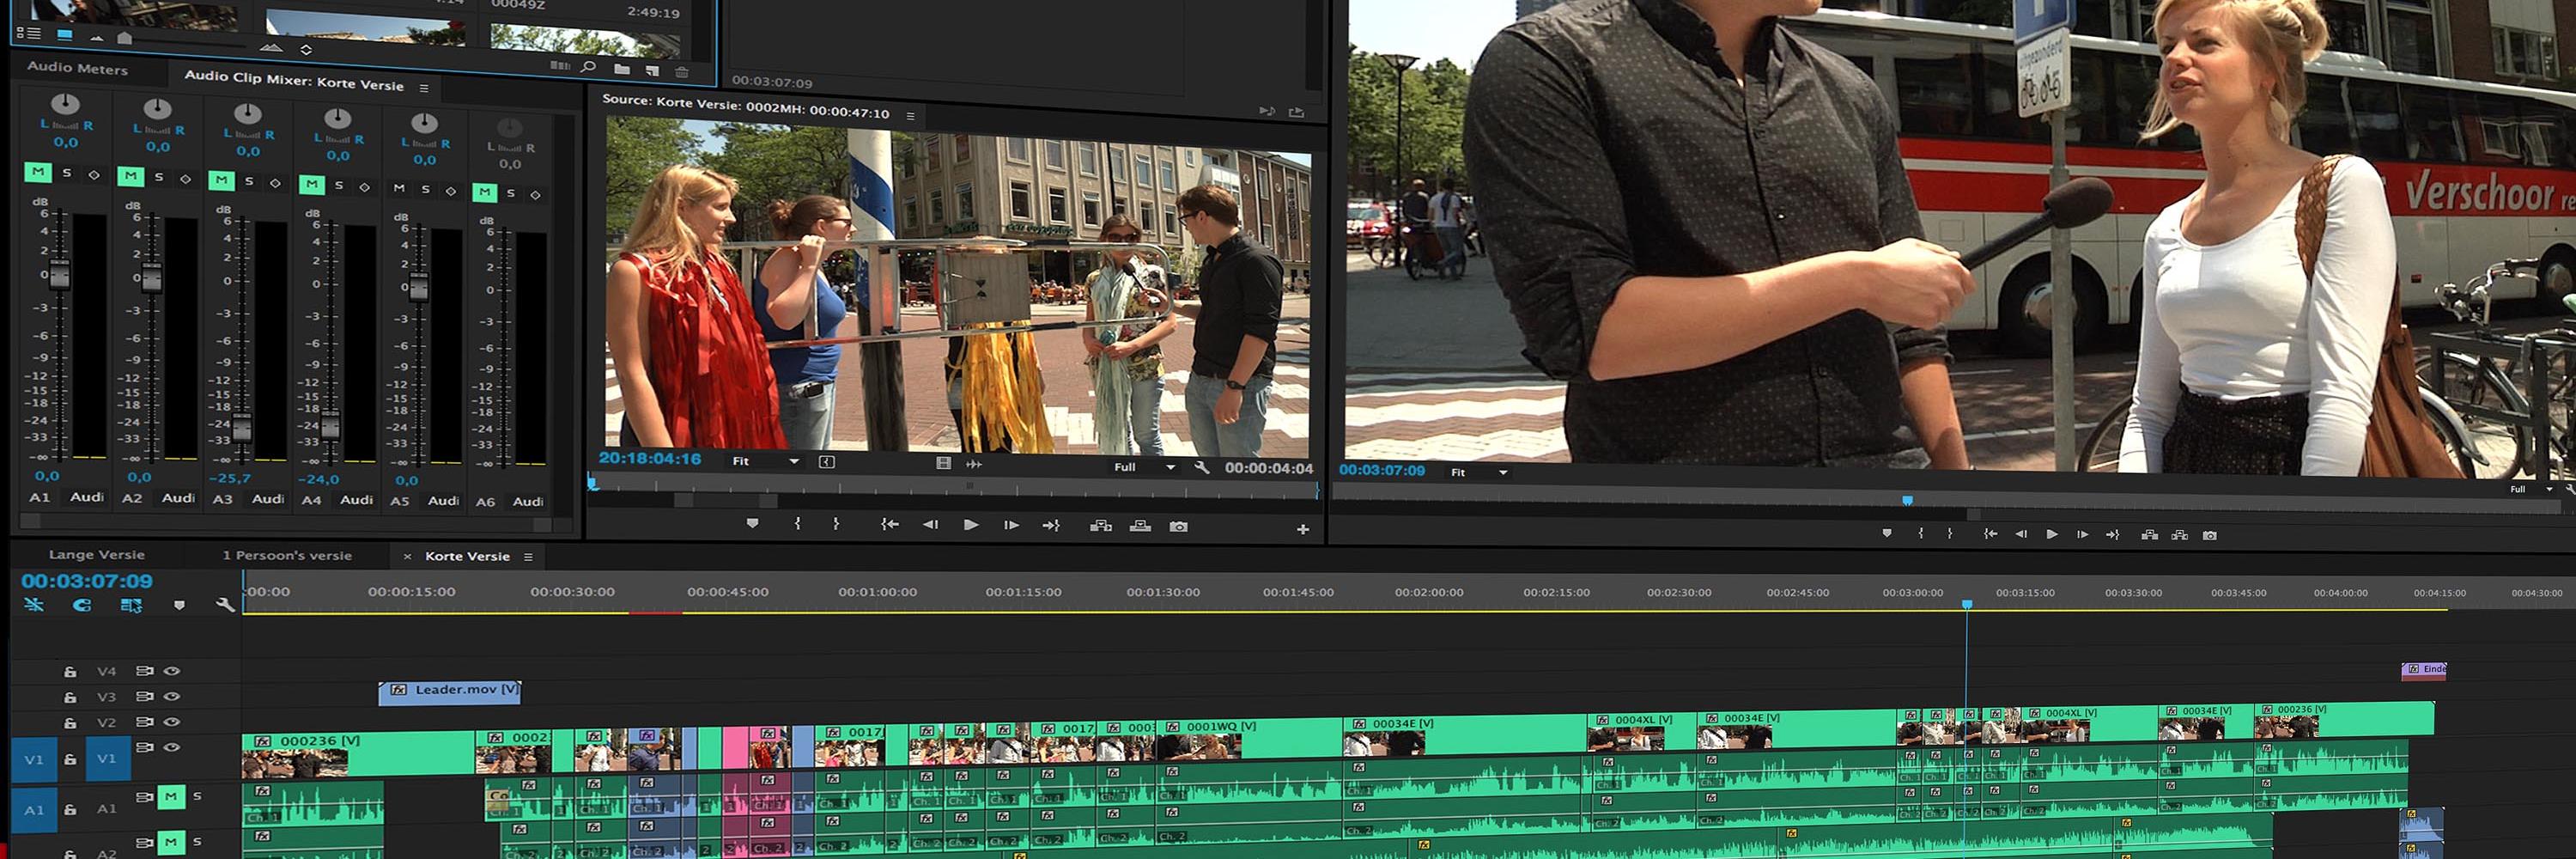Toggle nest-or-individual-clips insert mode in timeline
Viewport: 2576px width, 859px height.
(x=34, y=605)
